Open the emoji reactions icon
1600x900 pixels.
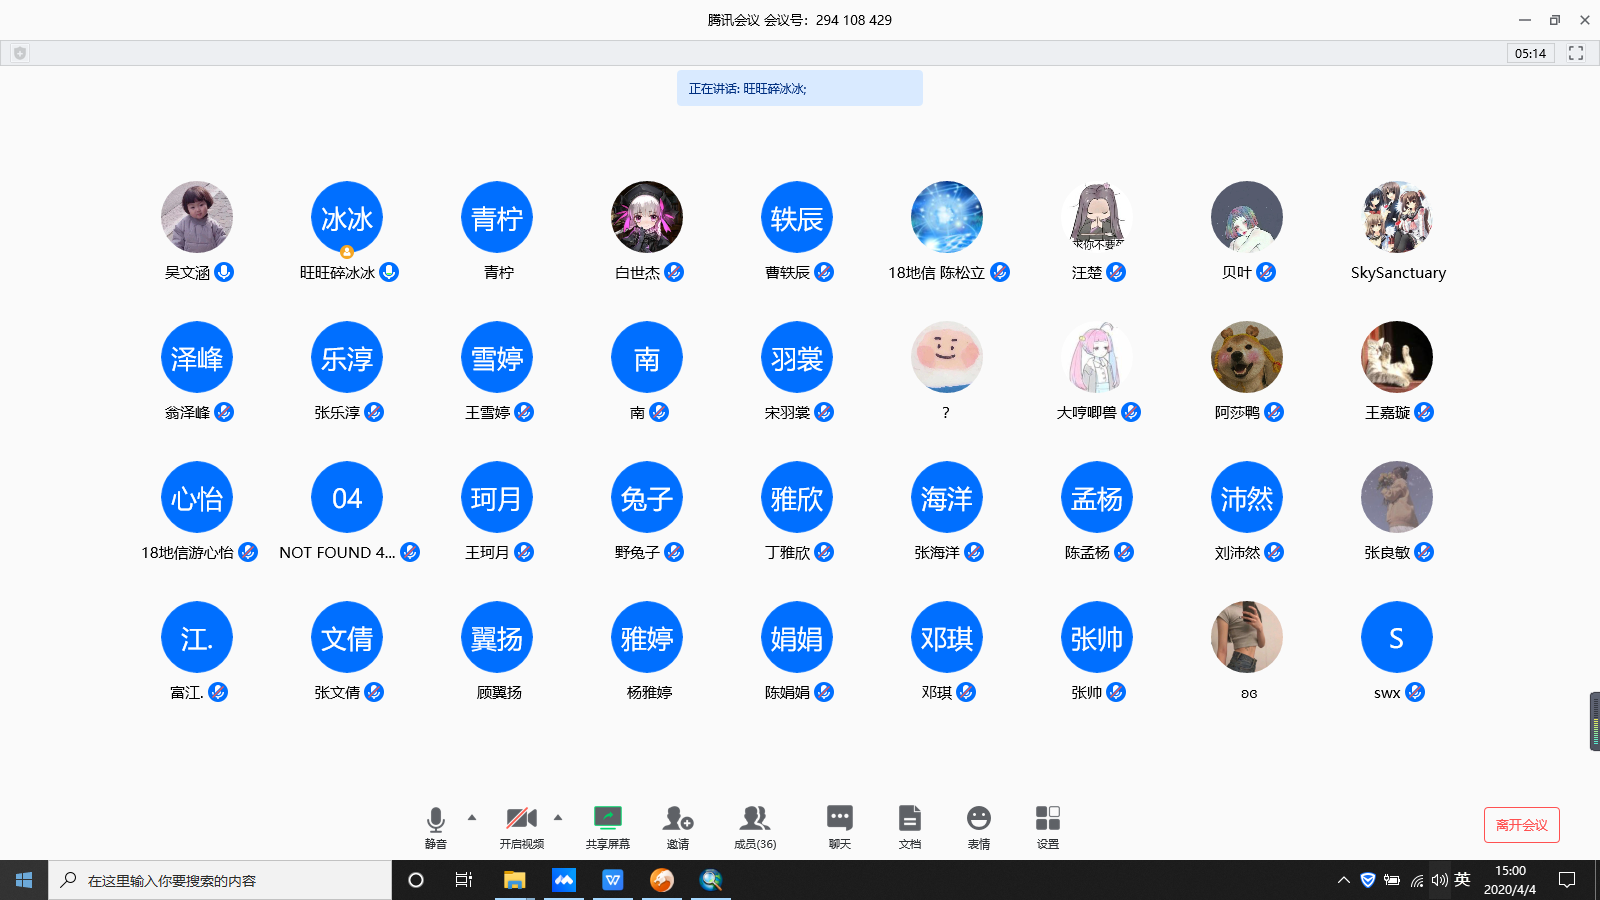click(x=978, y=820)
